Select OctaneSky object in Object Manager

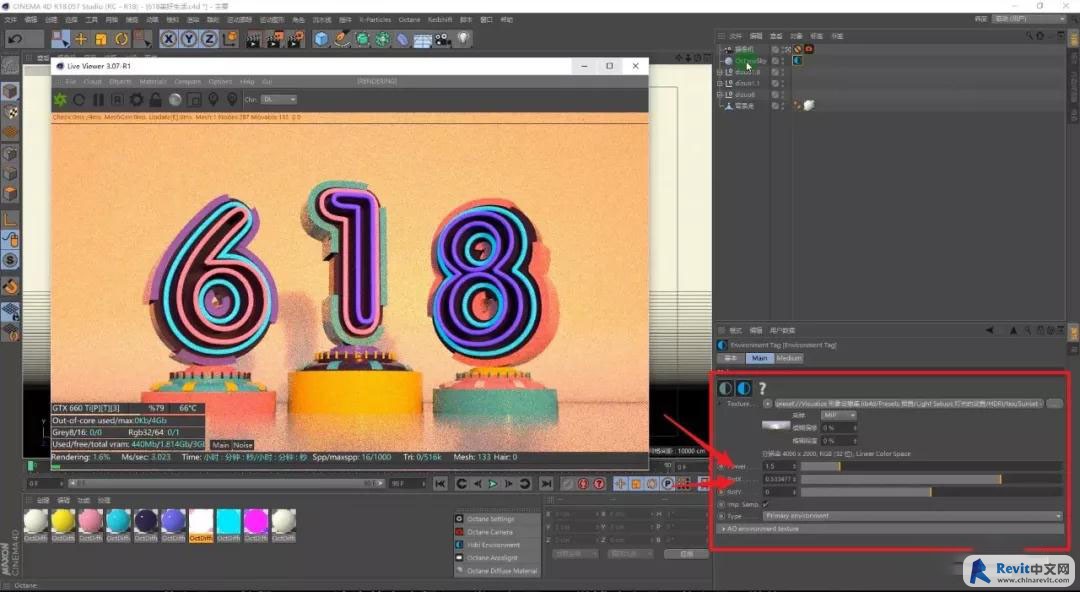(751, 61)
